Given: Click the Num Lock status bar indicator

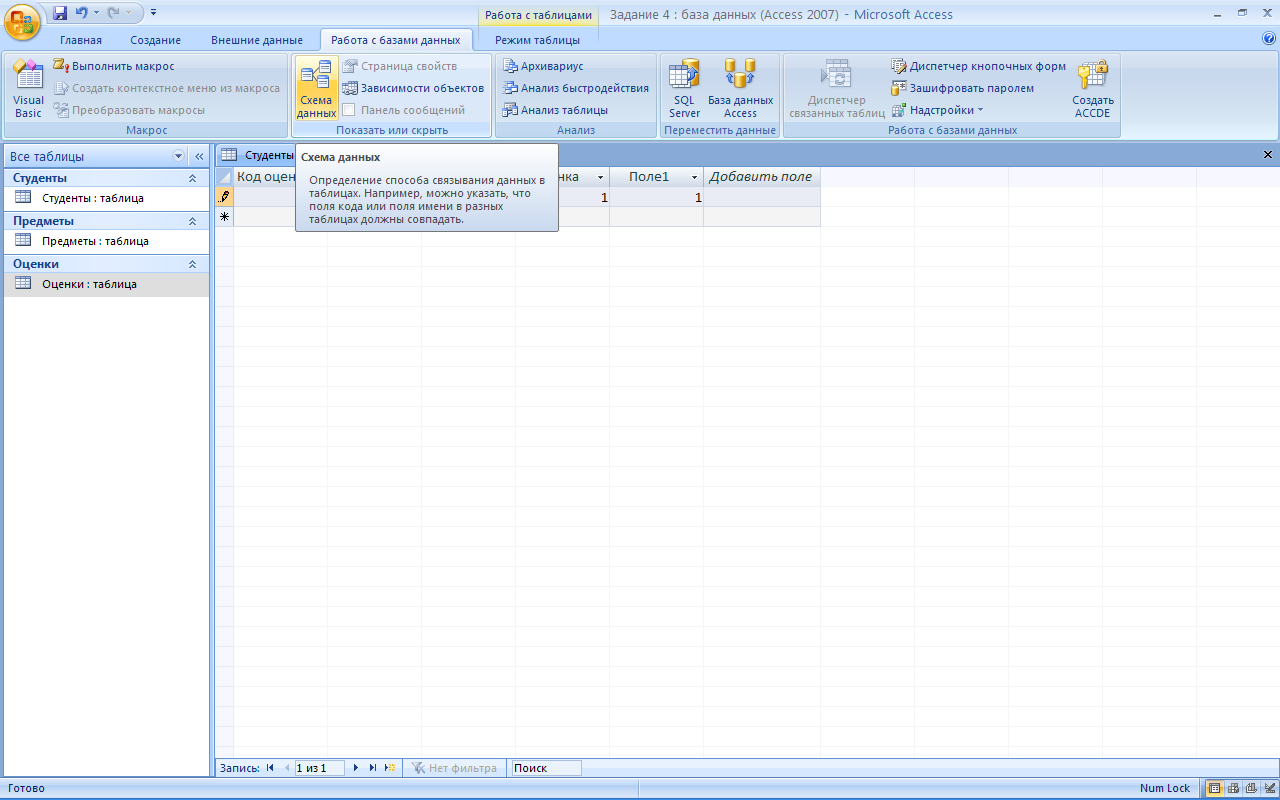Looking at the screenshot, I should (1165, 788).
